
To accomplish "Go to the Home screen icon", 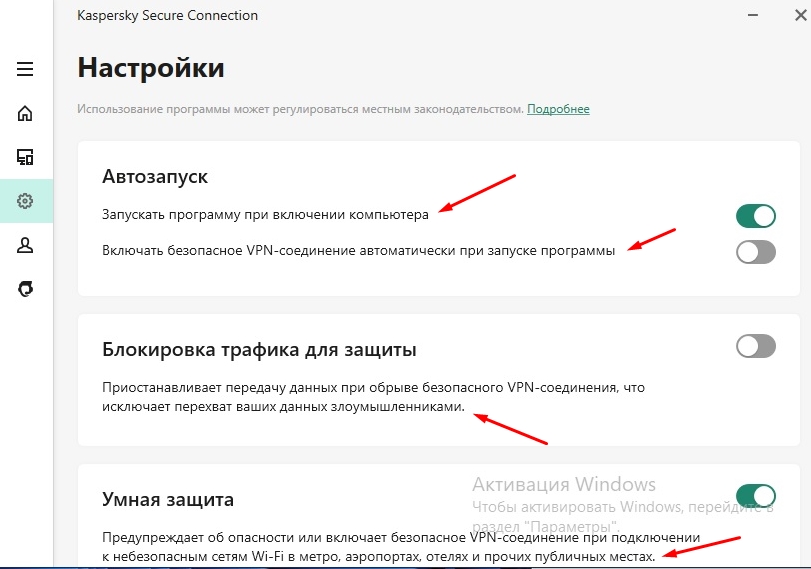I will tap(25, 113).
